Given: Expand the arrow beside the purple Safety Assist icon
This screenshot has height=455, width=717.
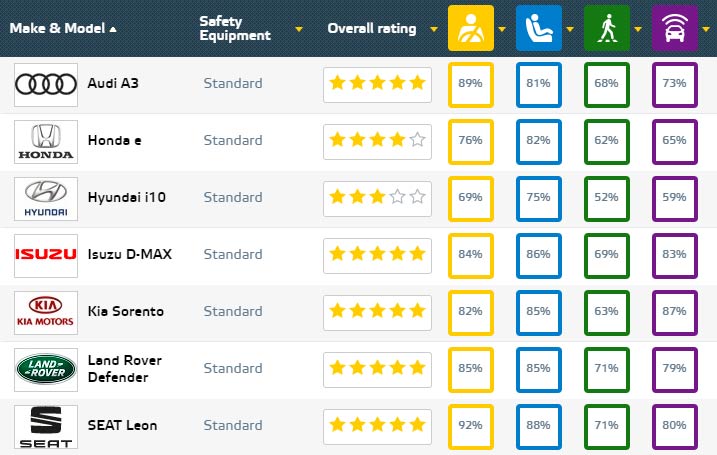Looking at the screenshot, I should pyautogui.click(x=706, y=29).
